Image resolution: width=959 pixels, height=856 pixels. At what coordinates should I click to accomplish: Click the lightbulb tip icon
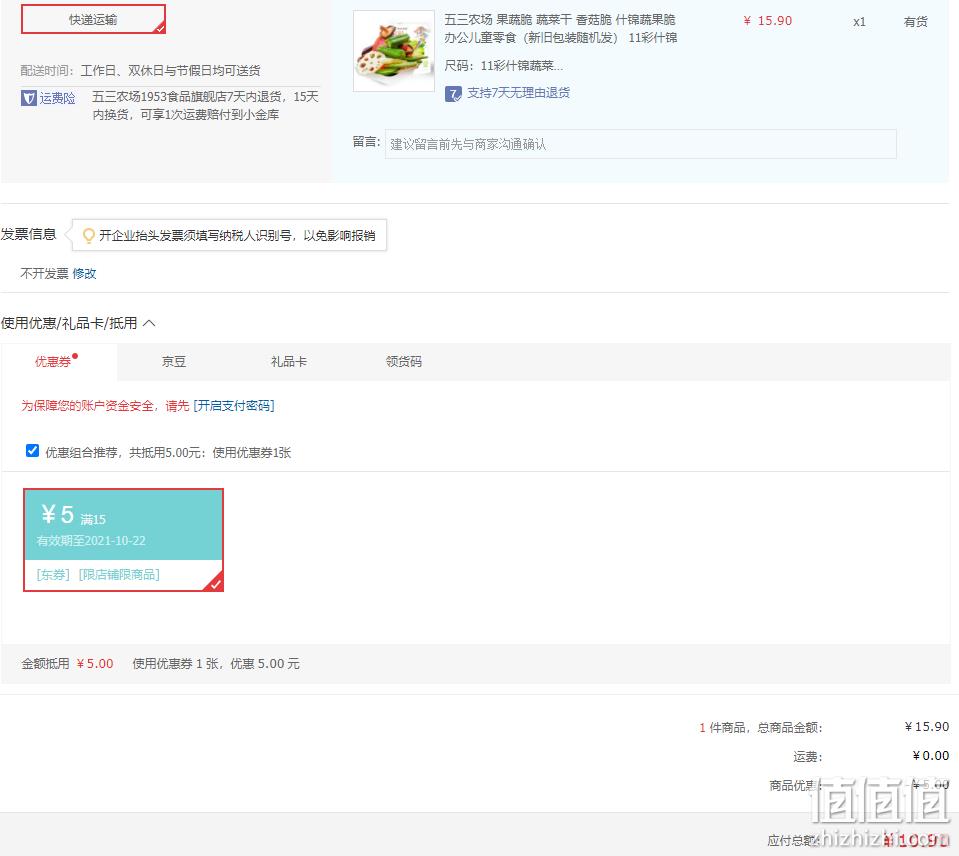(x=89, y=235)
